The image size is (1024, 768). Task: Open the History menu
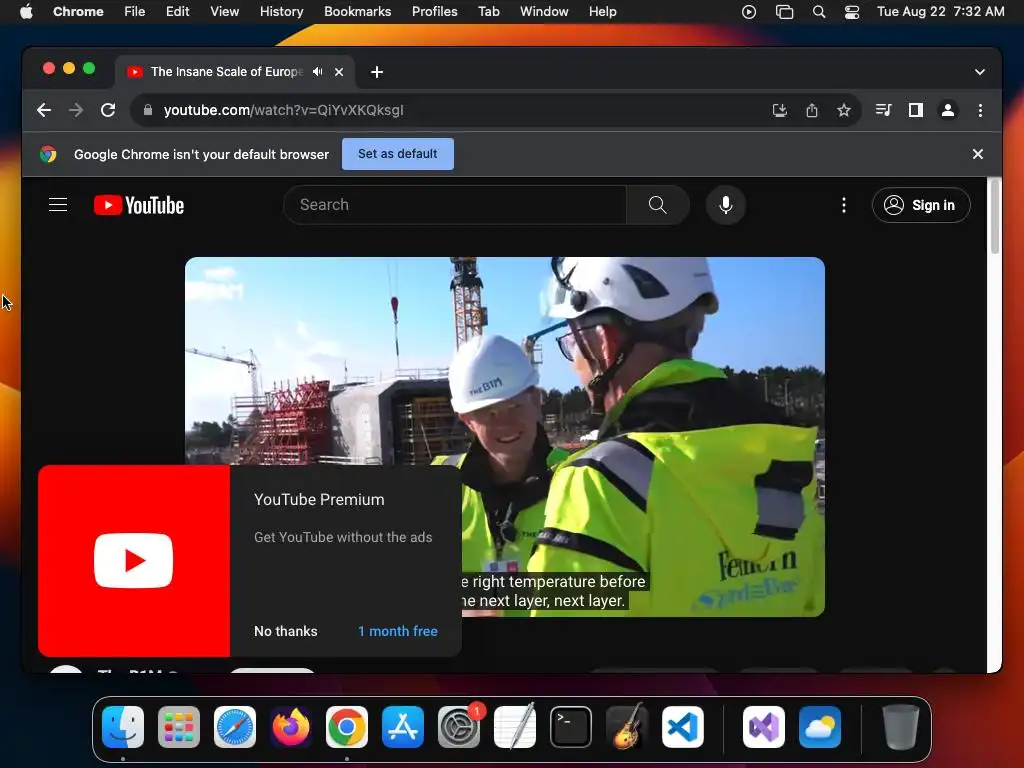click(x=281, y=12)
